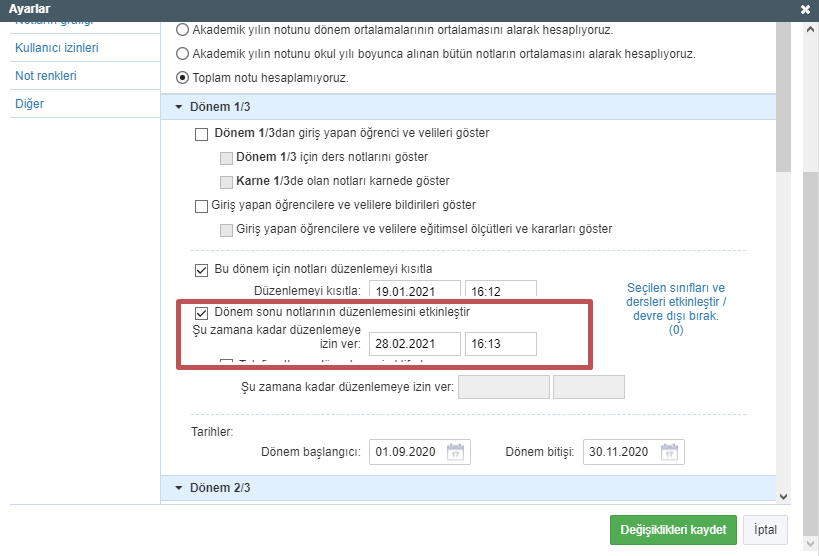Click scrollbar down arrow in settings panel
Screen dimensions: 819x556
coord(784,494)
